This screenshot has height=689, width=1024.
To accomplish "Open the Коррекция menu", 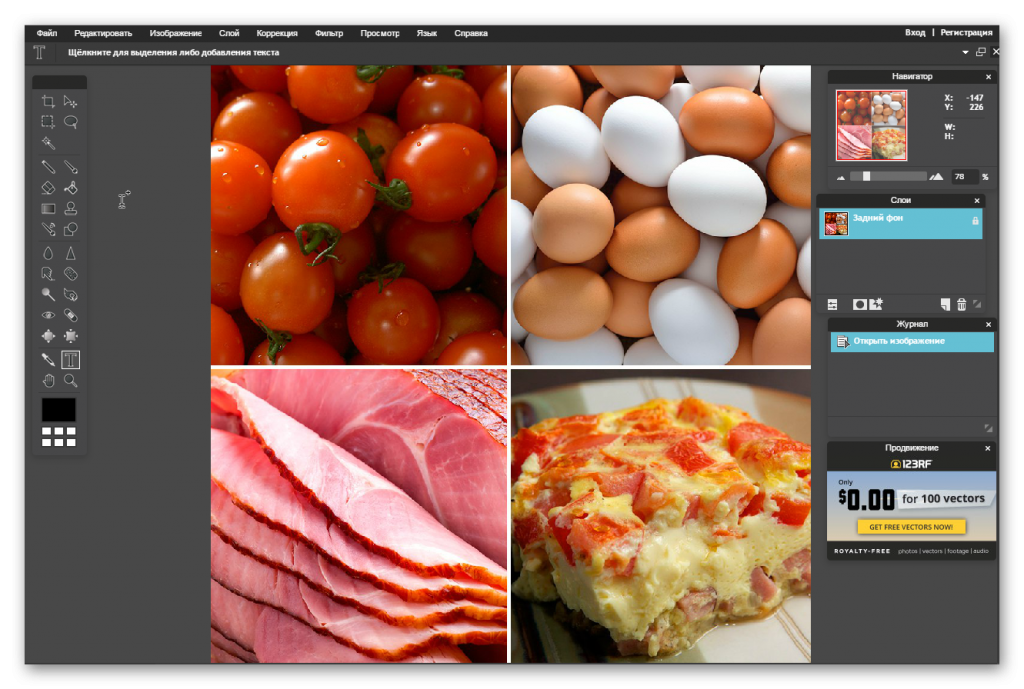I will [277, 33].
